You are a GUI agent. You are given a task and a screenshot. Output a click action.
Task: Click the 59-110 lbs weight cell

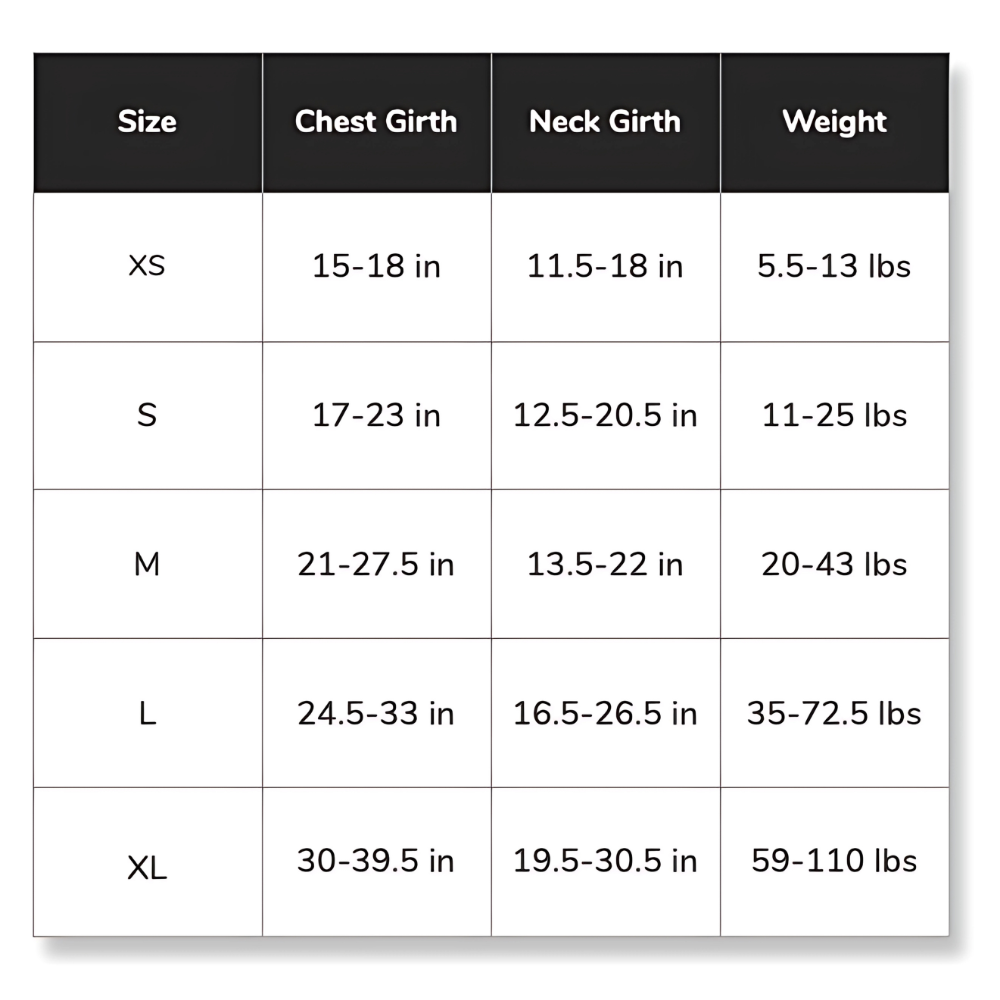[835, 862]
